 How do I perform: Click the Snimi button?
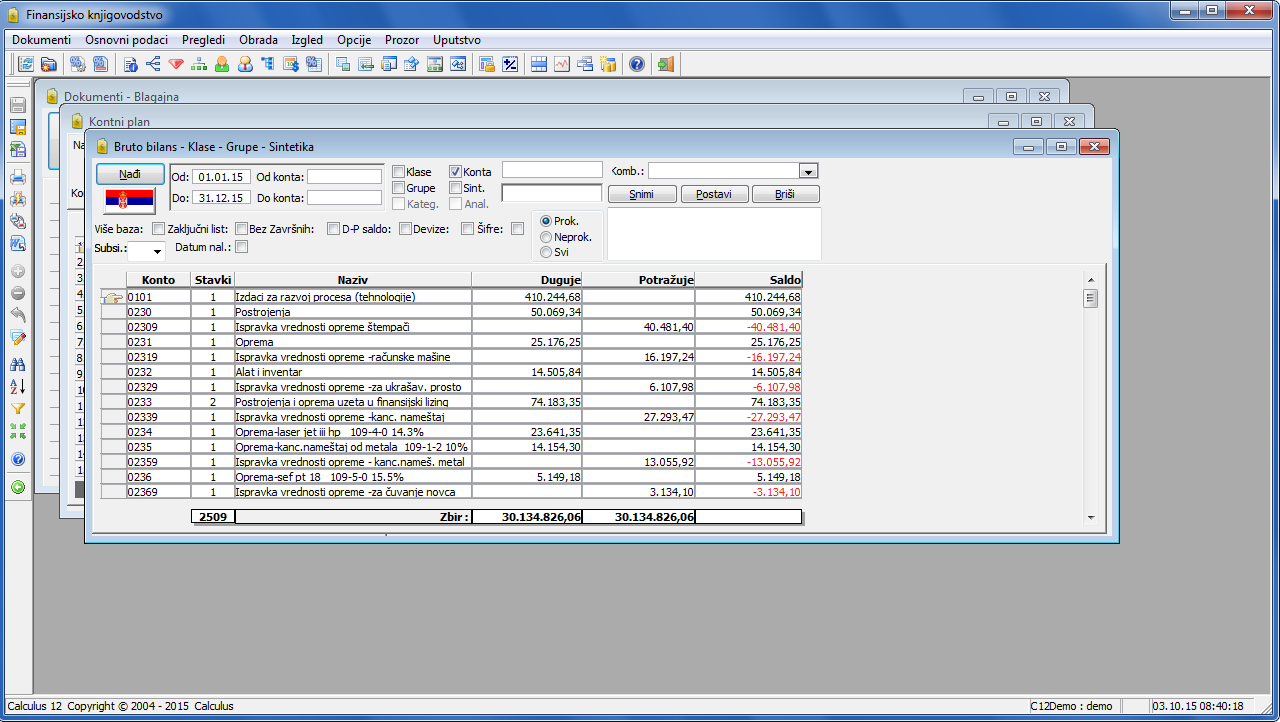click(642, 194)
